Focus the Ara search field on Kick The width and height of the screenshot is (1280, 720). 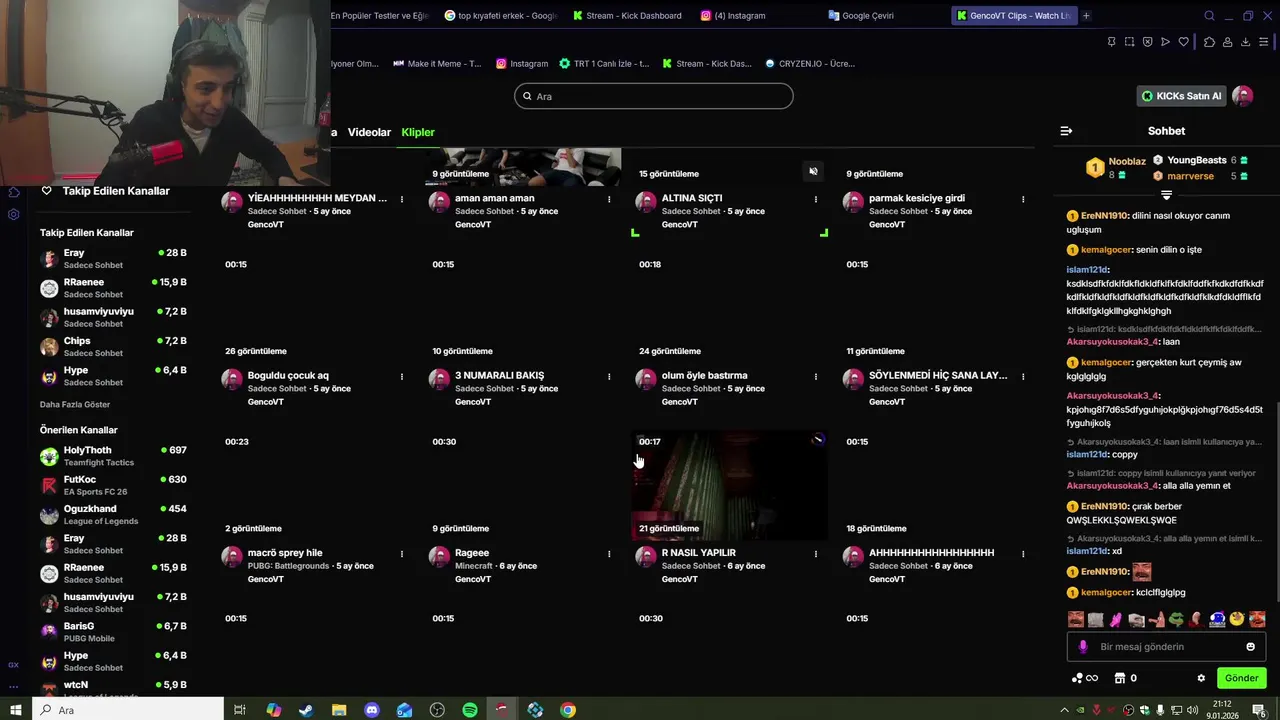[654, 96]
